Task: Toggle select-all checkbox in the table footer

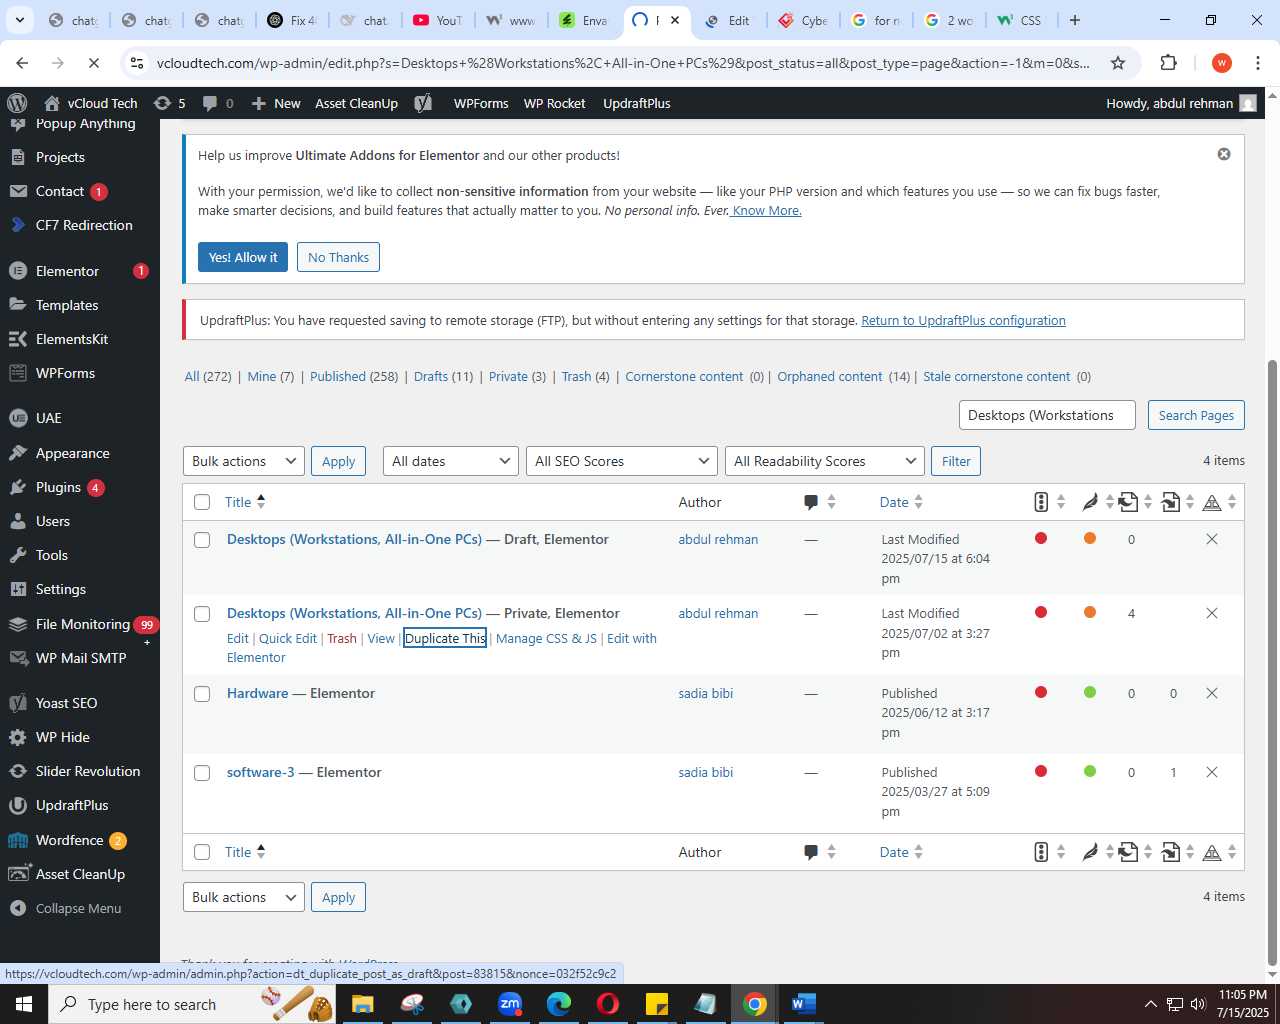Action: tap(202, 852)
